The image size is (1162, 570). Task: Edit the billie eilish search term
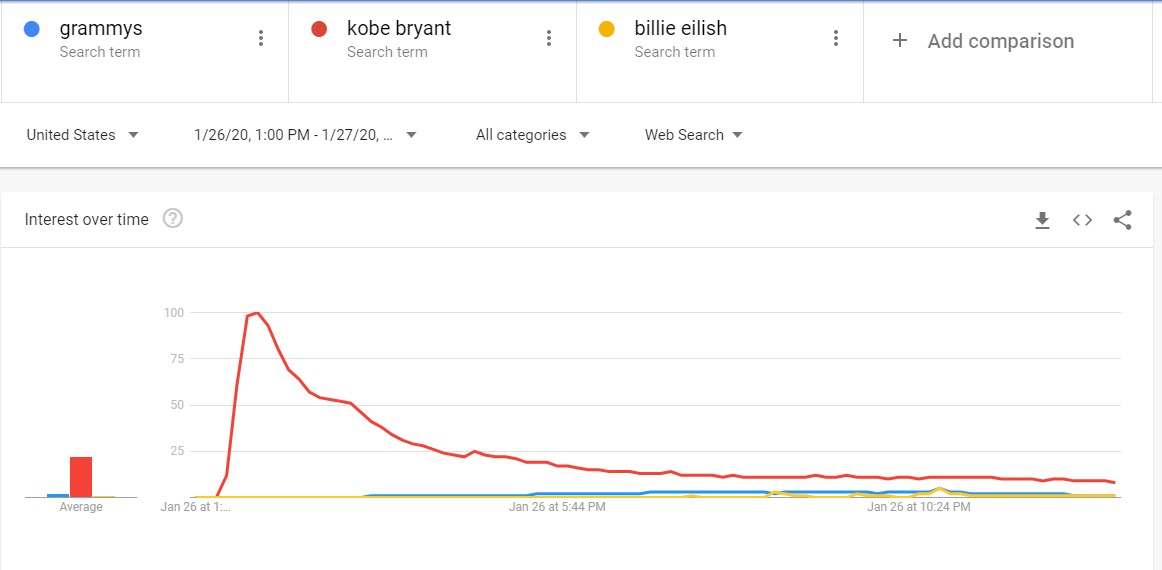pyautogui.click(x=680, y=29)
